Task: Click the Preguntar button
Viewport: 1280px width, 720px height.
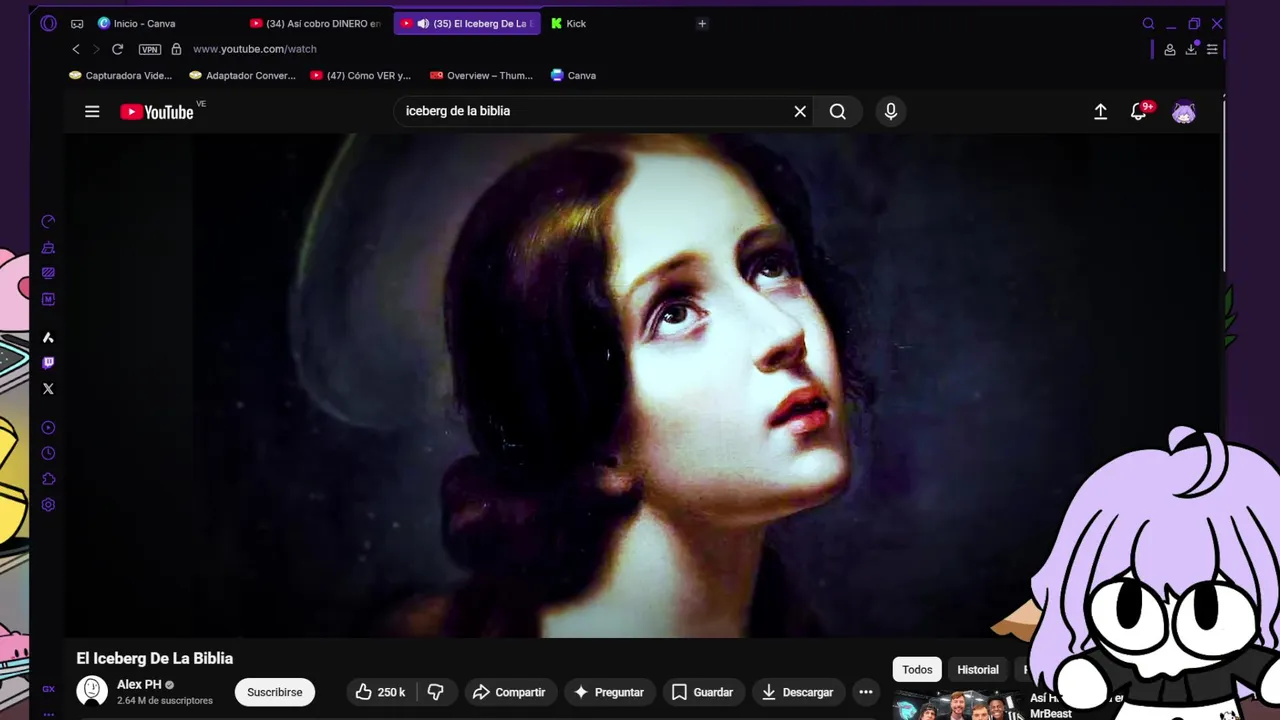Action: coord(608,692)
